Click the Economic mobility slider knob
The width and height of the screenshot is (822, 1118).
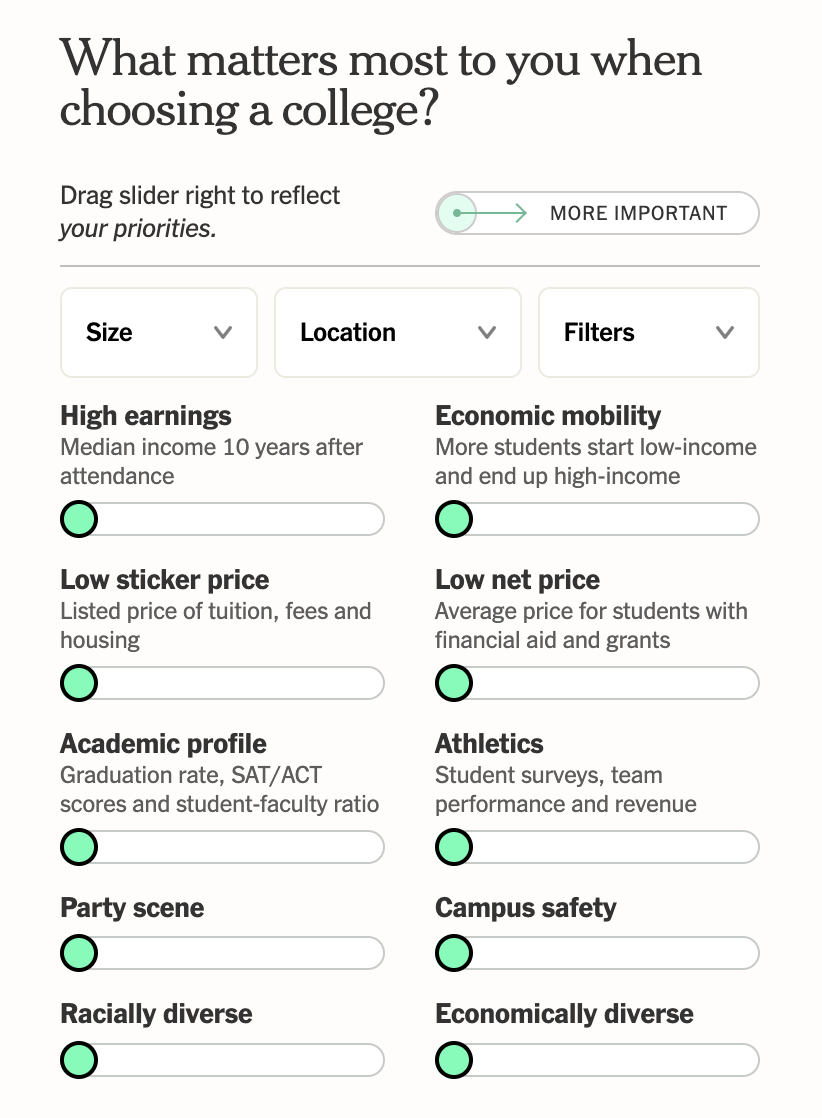pos(454,519)
